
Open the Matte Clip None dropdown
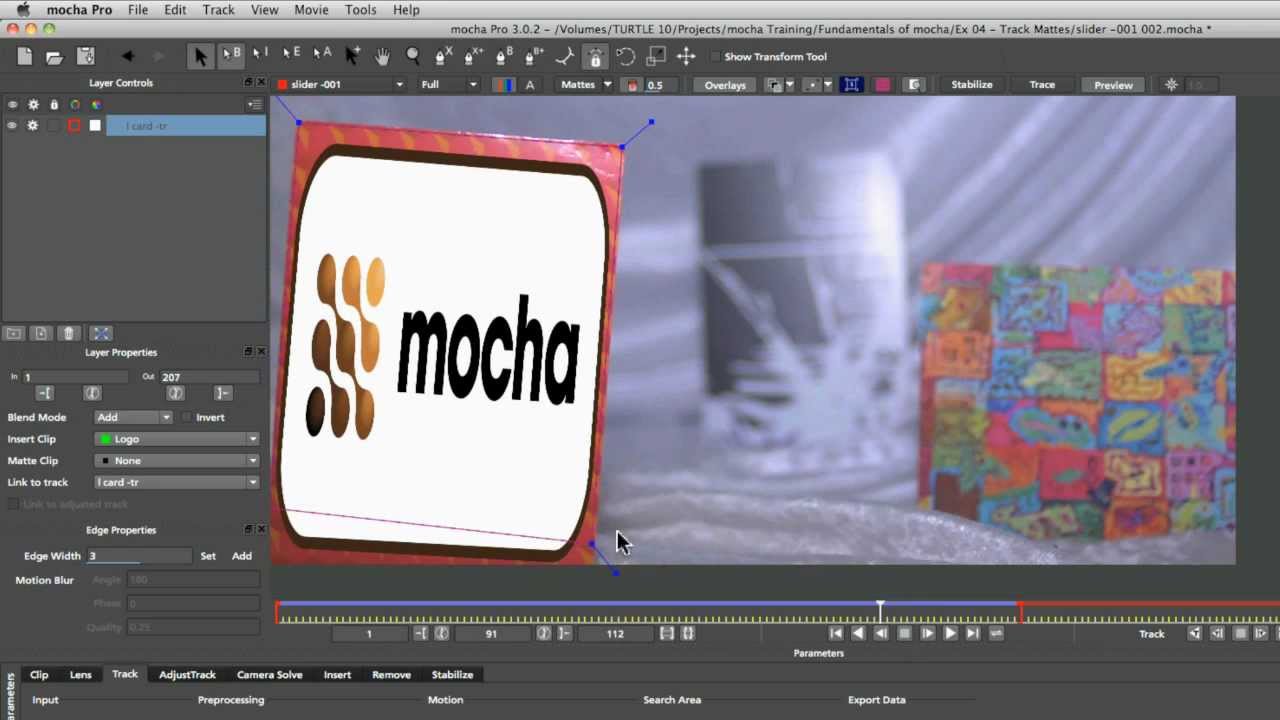[177, 461]
